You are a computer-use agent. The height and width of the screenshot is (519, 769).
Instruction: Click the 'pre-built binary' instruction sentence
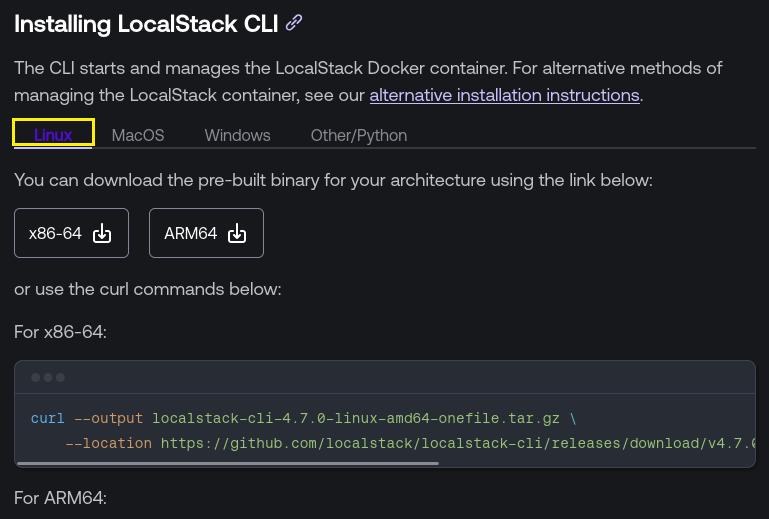click(x=333, y=180)
